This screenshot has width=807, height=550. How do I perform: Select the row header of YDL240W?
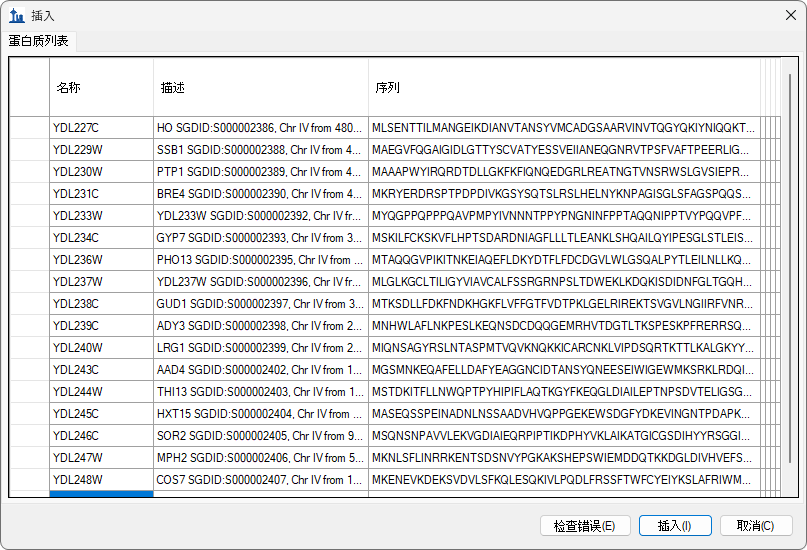coord(29,348)
